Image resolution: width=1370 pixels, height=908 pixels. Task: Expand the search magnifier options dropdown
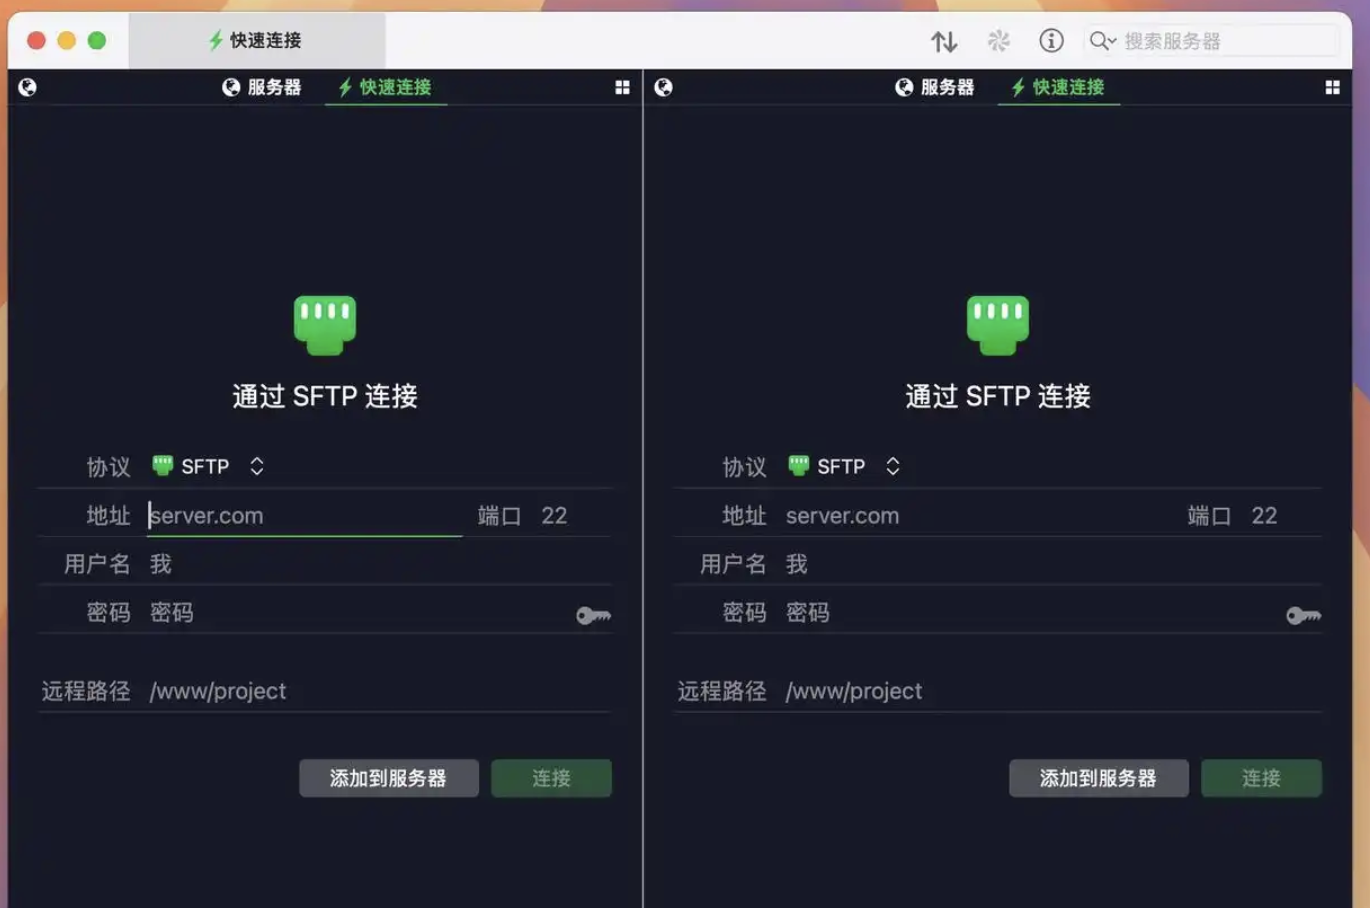pos(1103,41)
